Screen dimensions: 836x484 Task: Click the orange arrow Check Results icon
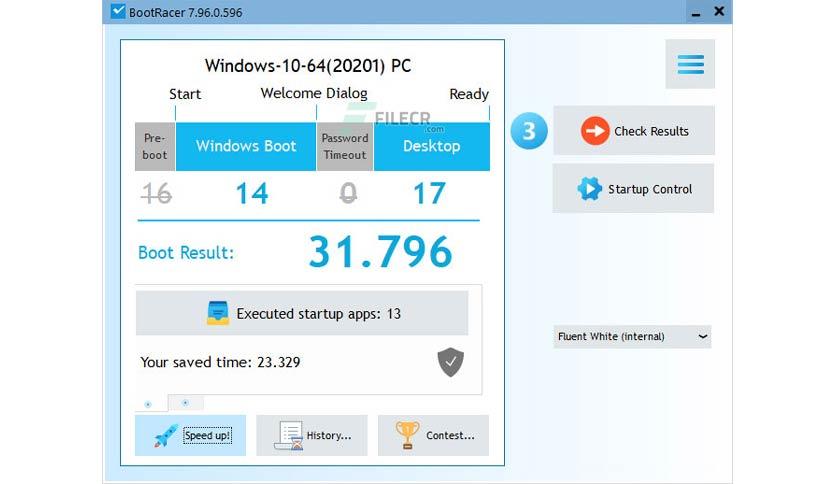(595, 131)
